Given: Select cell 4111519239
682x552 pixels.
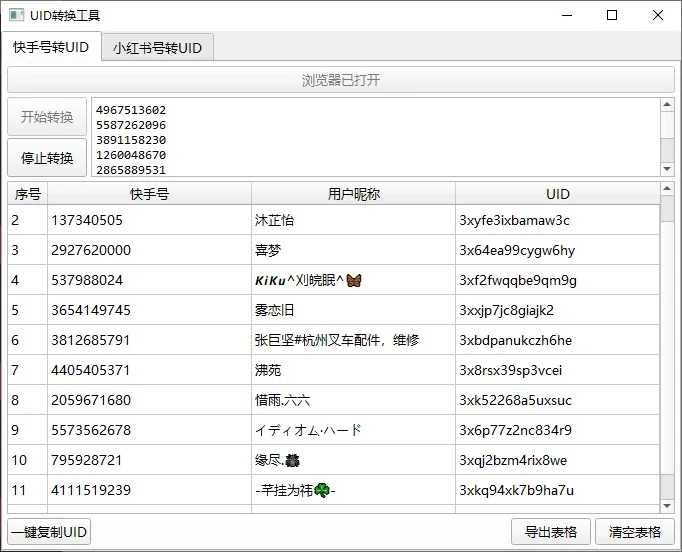Looking at the screenshot, I should pos(149,490).
